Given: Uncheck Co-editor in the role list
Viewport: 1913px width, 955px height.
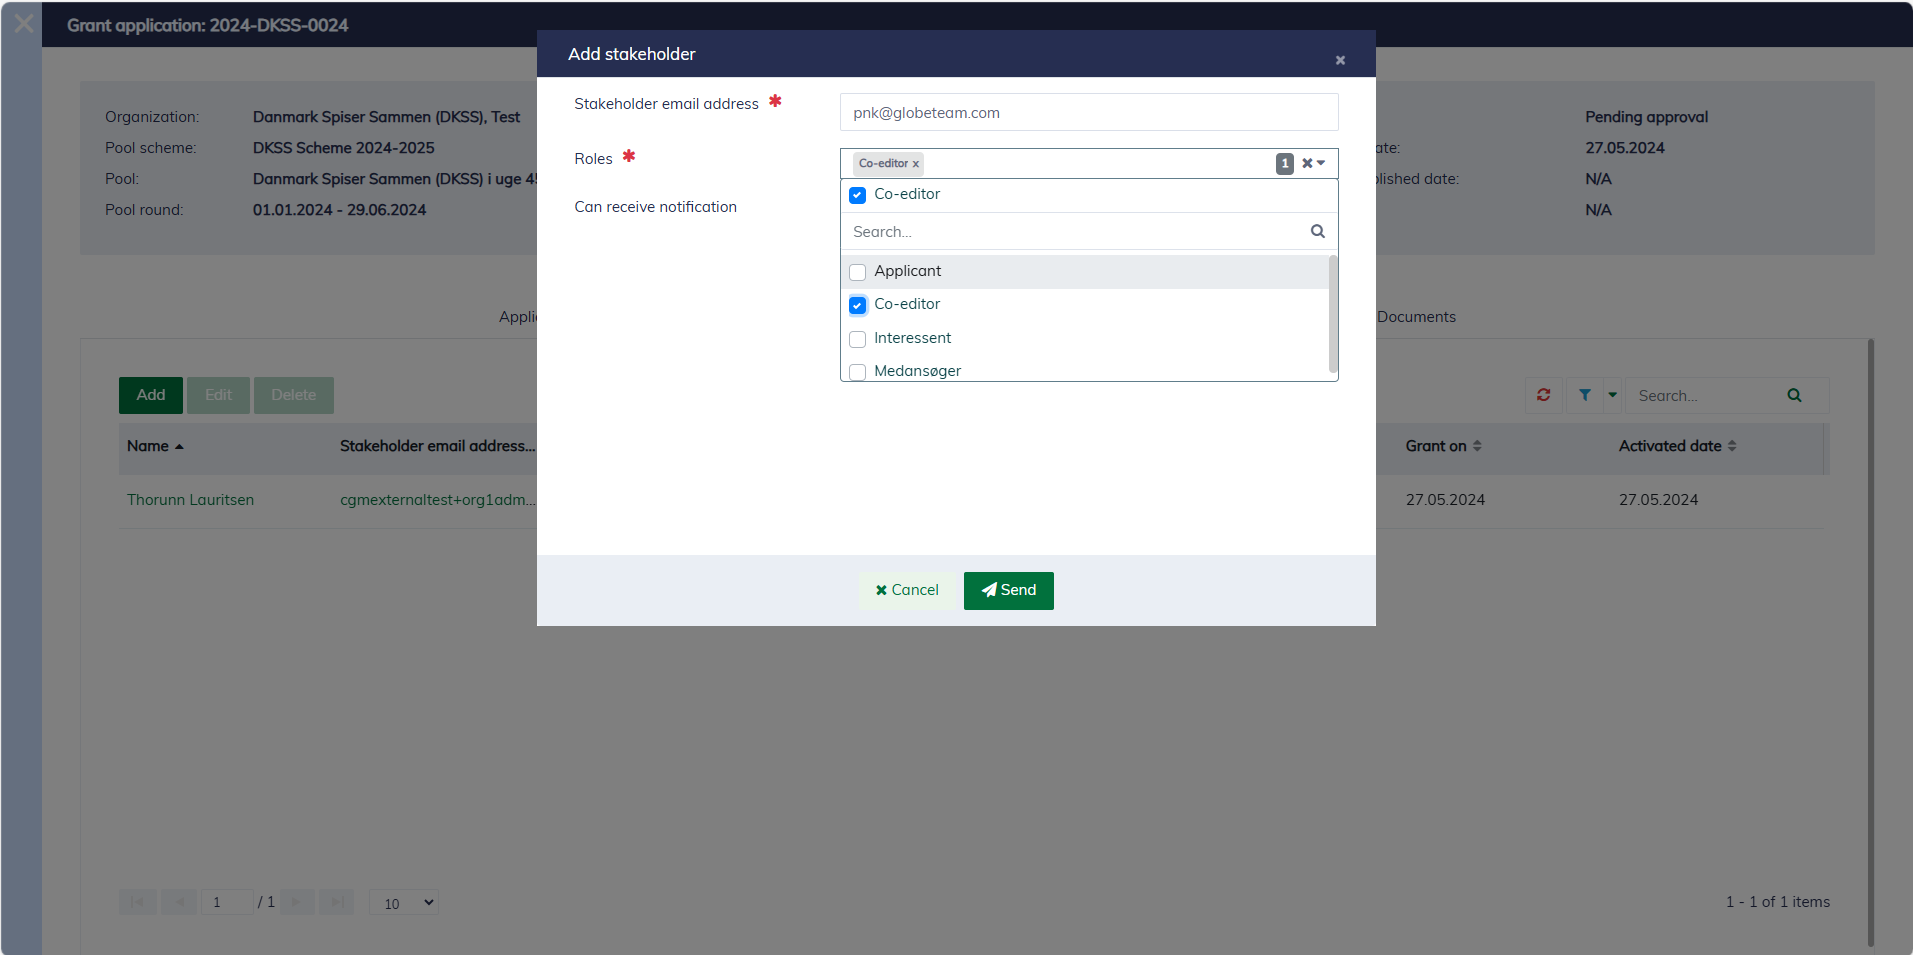Looking at the screenshot, I should pyautogui.click(x=857, y=305).
